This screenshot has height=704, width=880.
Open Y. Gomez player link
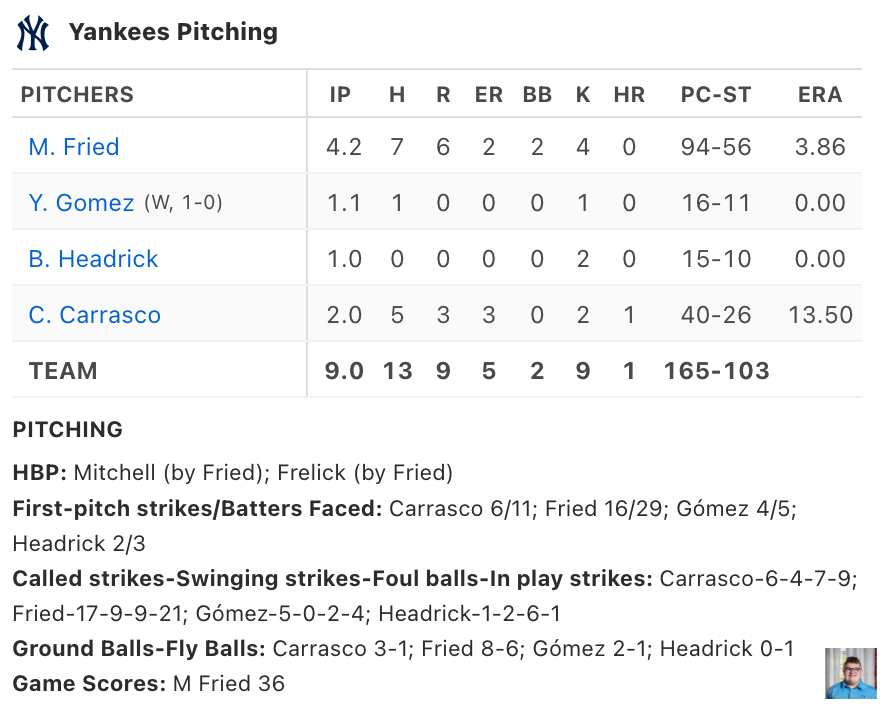pyautogui.click(x=81, y=203)
